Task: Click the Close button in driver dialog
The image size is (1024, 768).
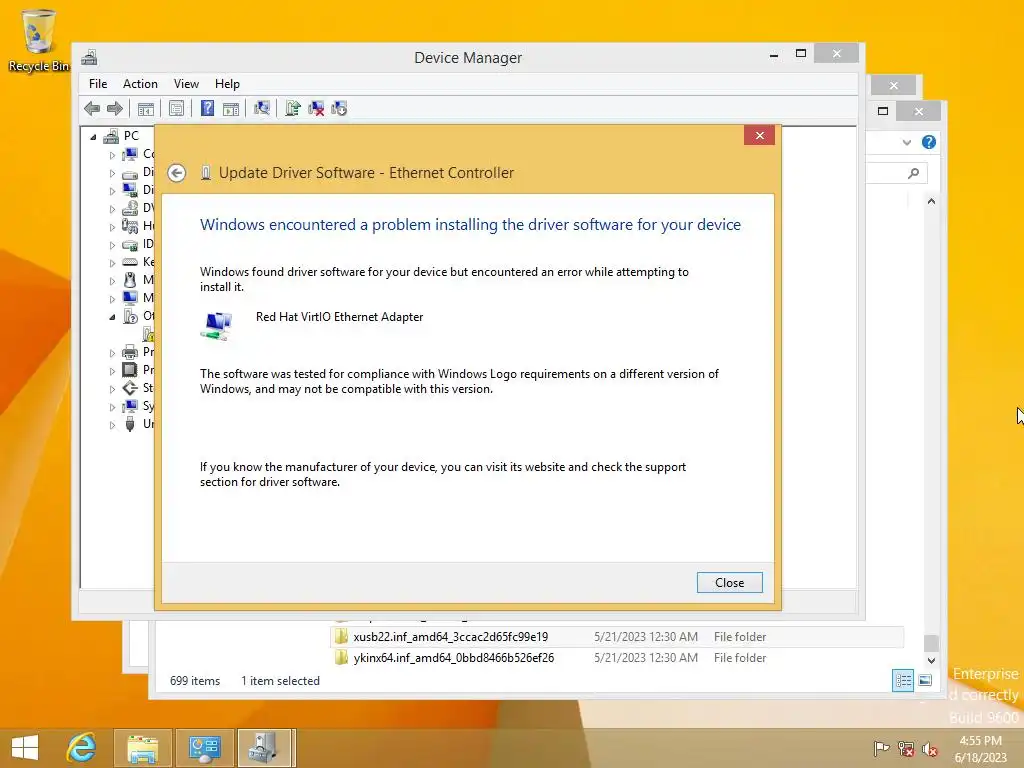Action: (x=729, y=583)
